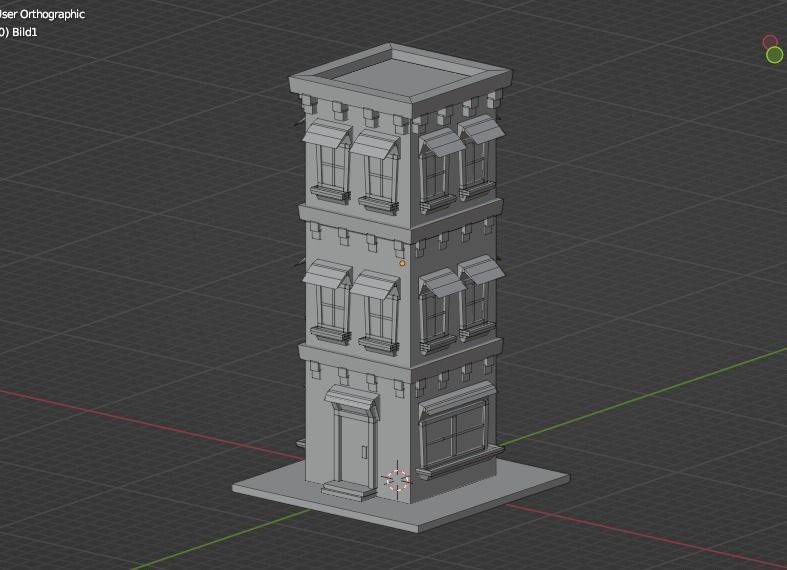Select the large ground-floor shop window
The height and width of the screenshot is (570, 787).
[x=454, y=432]
